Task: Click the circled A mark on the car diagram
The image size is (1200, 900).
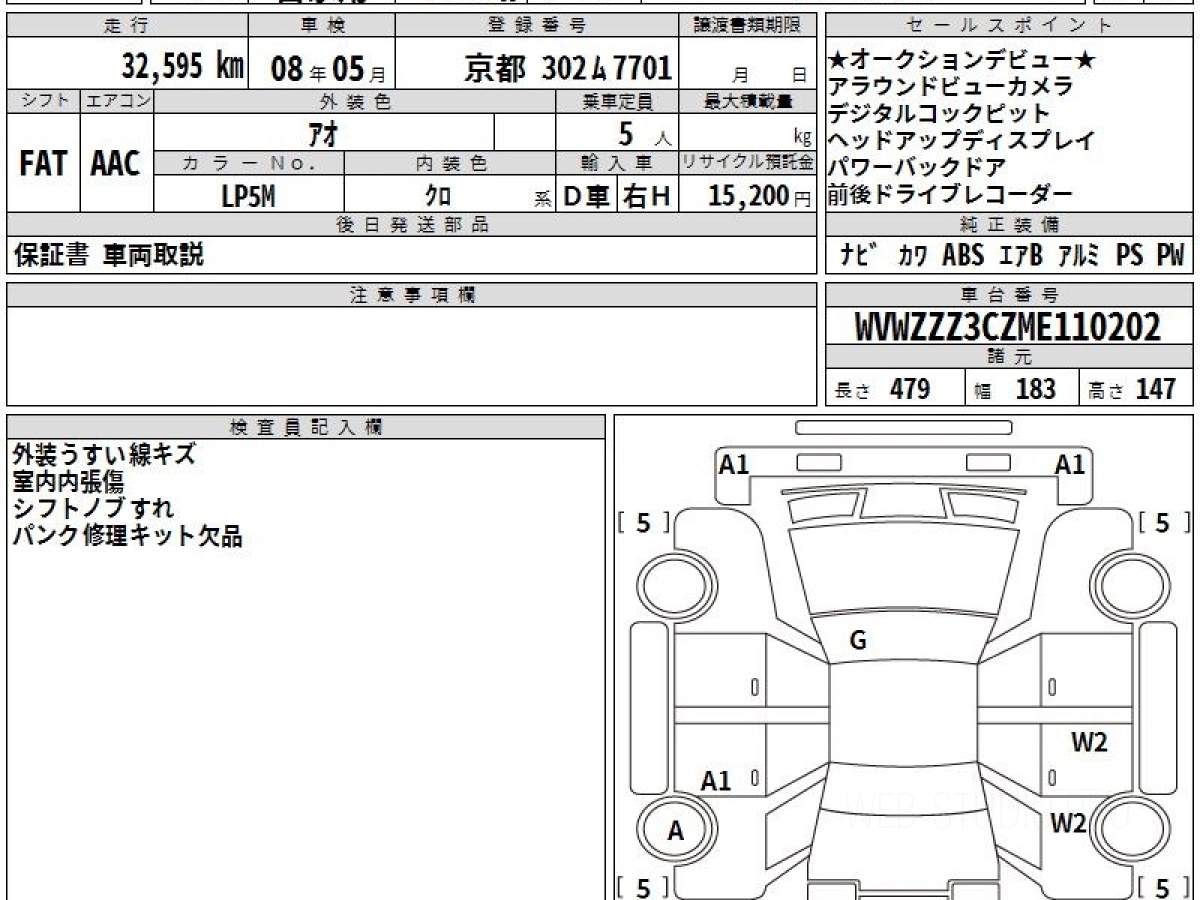Action: tap(676, 830)
